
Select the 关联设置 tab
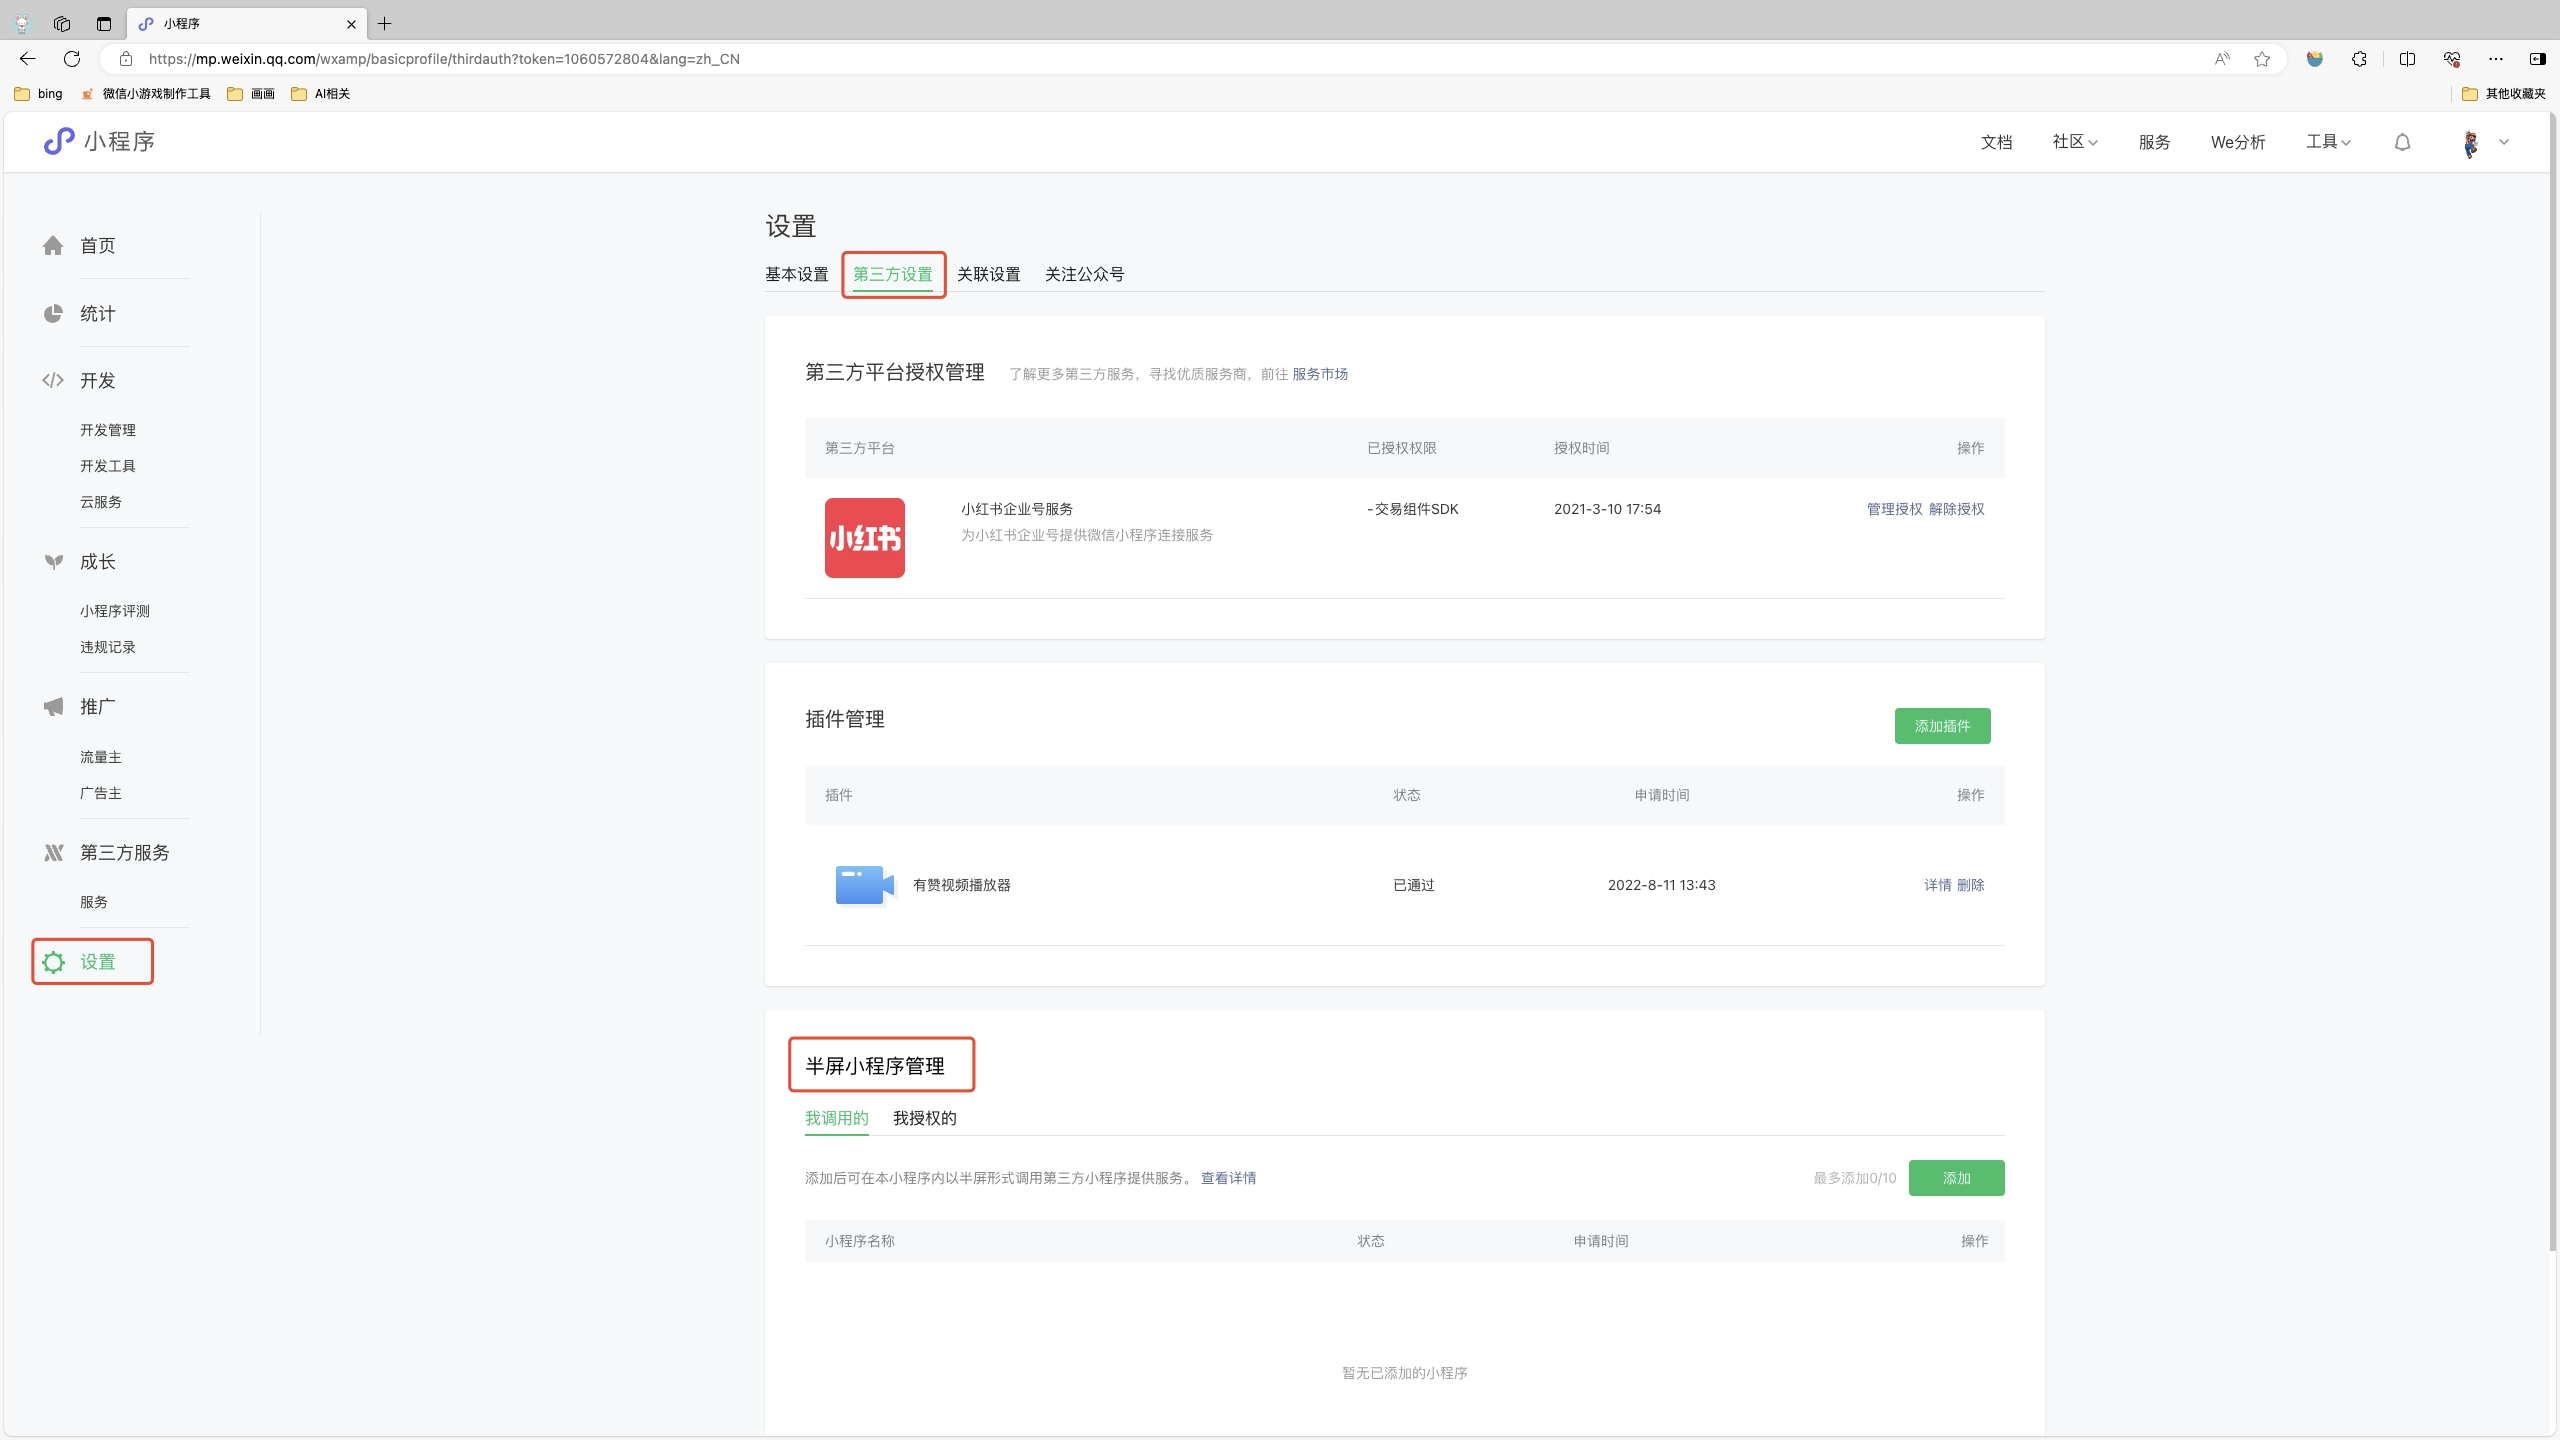point(988,274)
